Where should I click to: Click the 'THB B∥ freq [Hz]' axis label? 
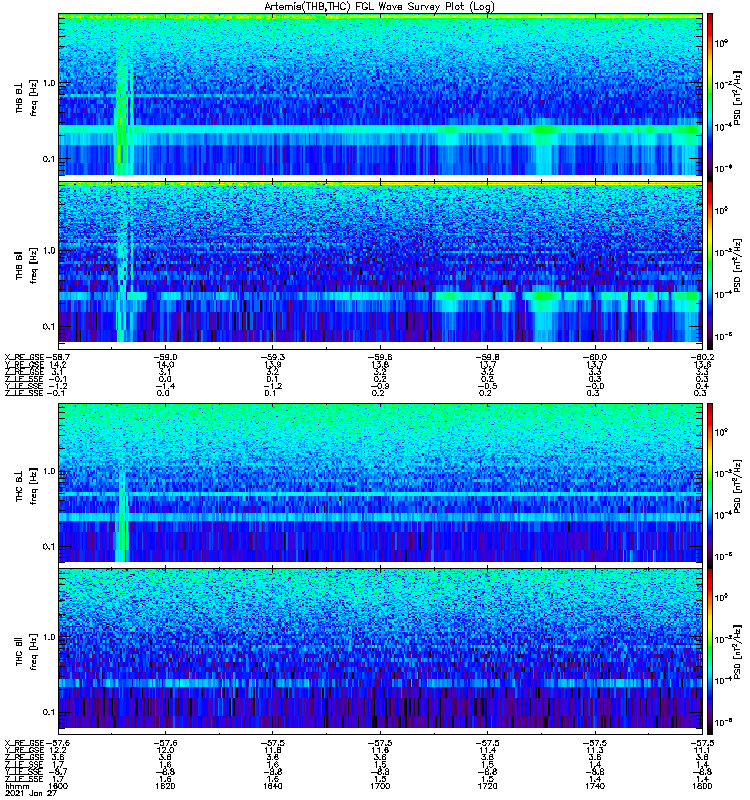point(26,265)
